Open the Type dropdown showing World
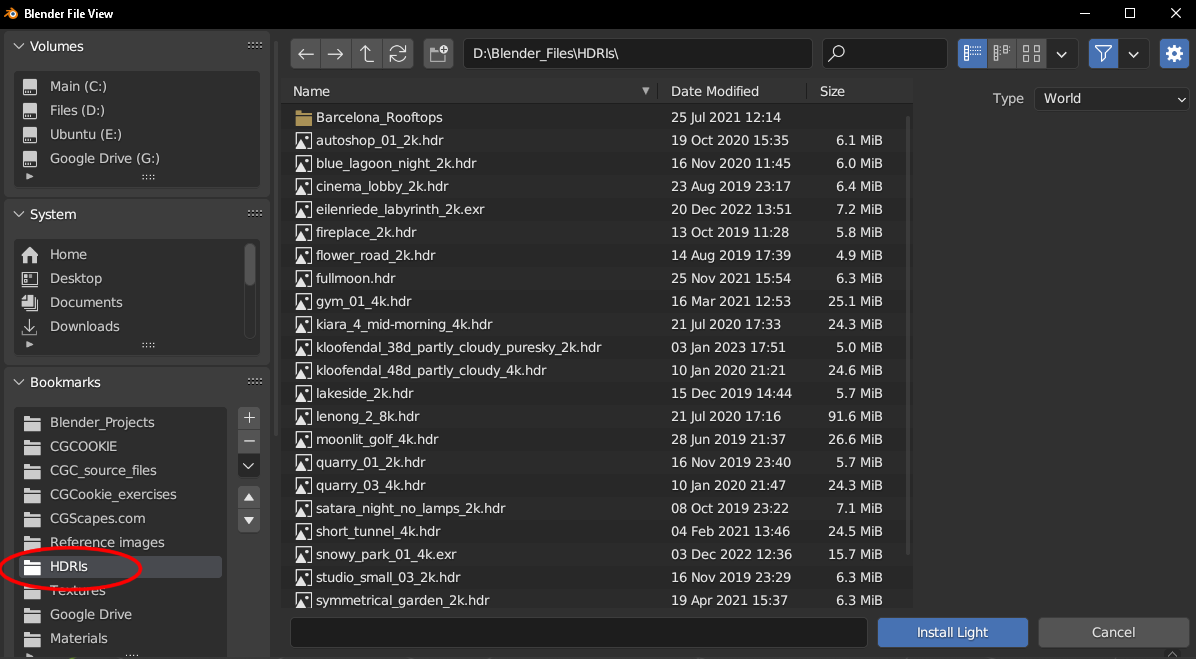 tap(1112, 98)
